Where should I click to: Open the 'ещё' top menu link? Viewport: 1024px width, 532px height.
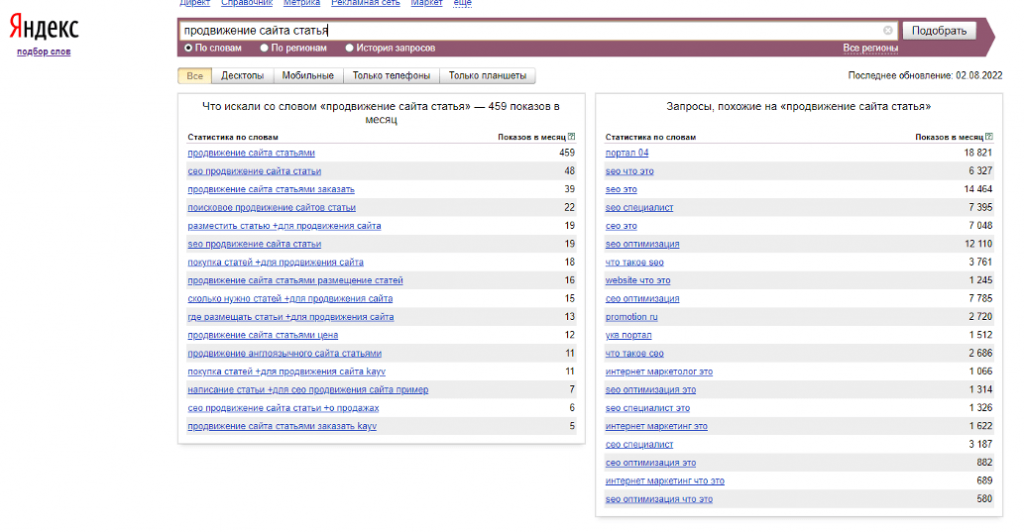click(x=462, y=3)
